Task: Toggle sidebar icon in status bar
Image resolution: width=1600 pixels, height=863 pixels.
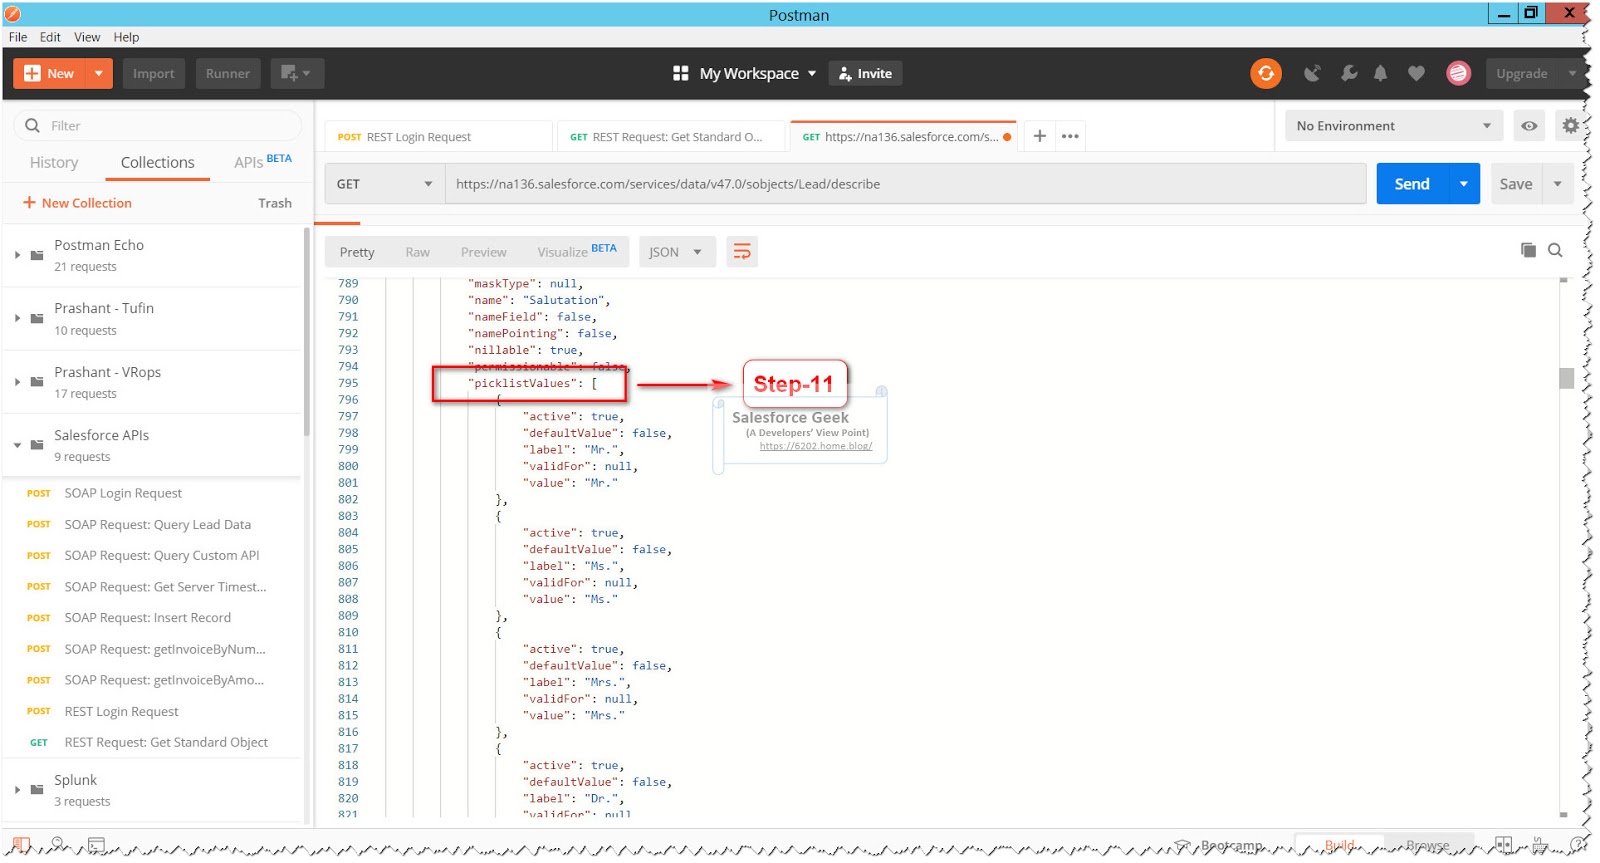Action: point(21,845)
